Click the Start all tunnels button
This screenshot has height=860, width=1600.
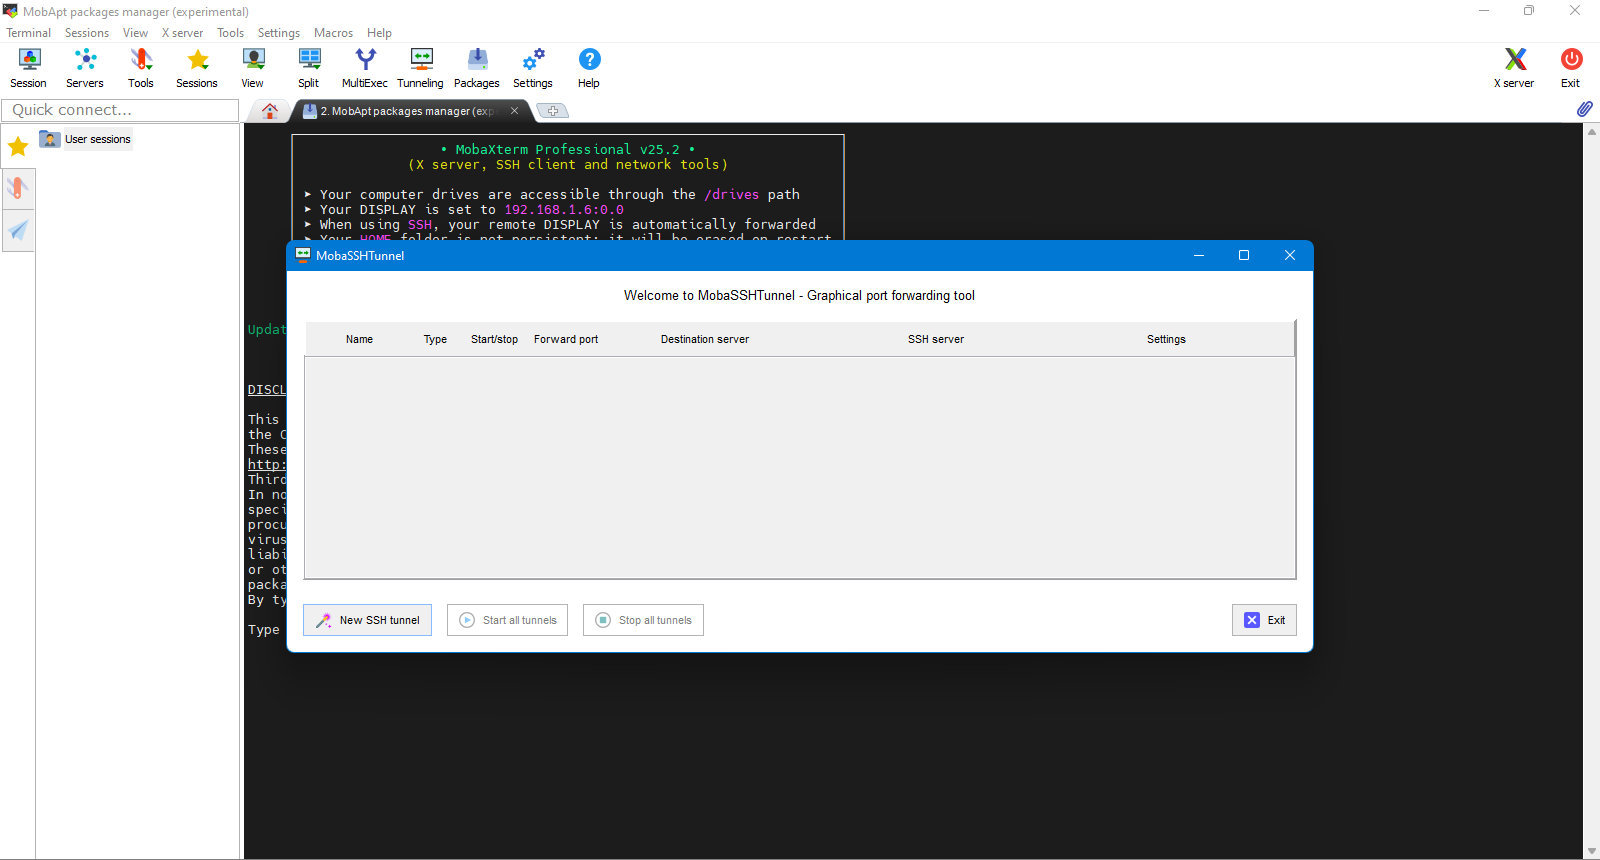508,620
